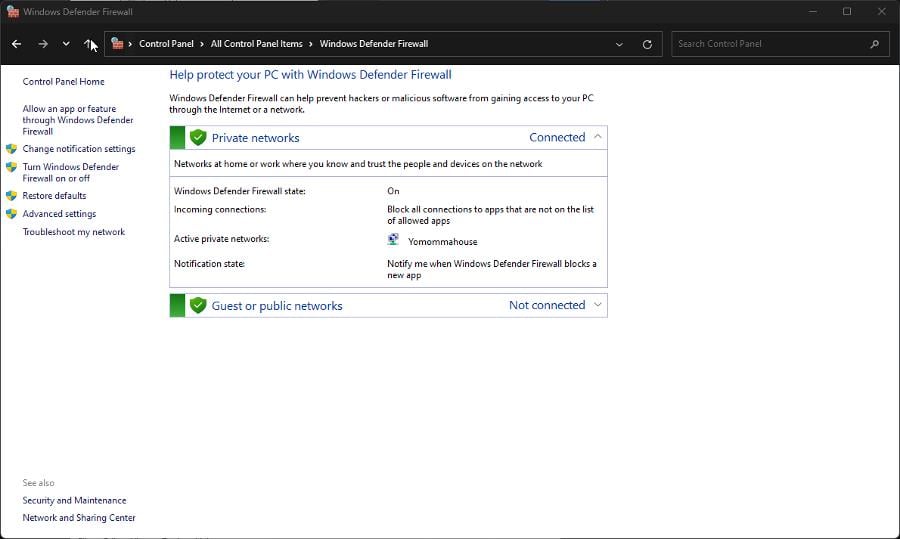
Task: Open Allow an app or feature link
Action: pyautogui.click(x=77, y=120)
